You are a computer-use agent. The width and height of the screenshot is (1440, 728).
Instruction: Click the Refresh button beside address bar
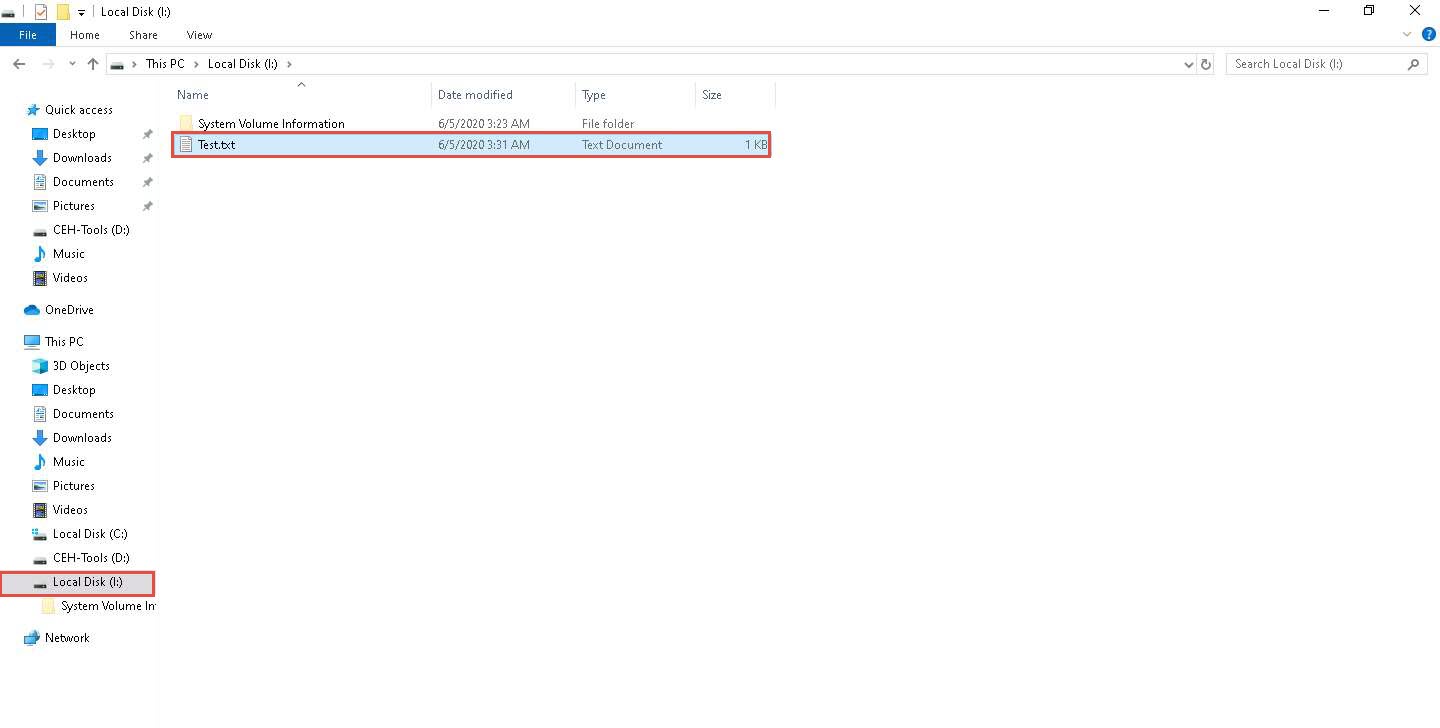click(1206, 64)
